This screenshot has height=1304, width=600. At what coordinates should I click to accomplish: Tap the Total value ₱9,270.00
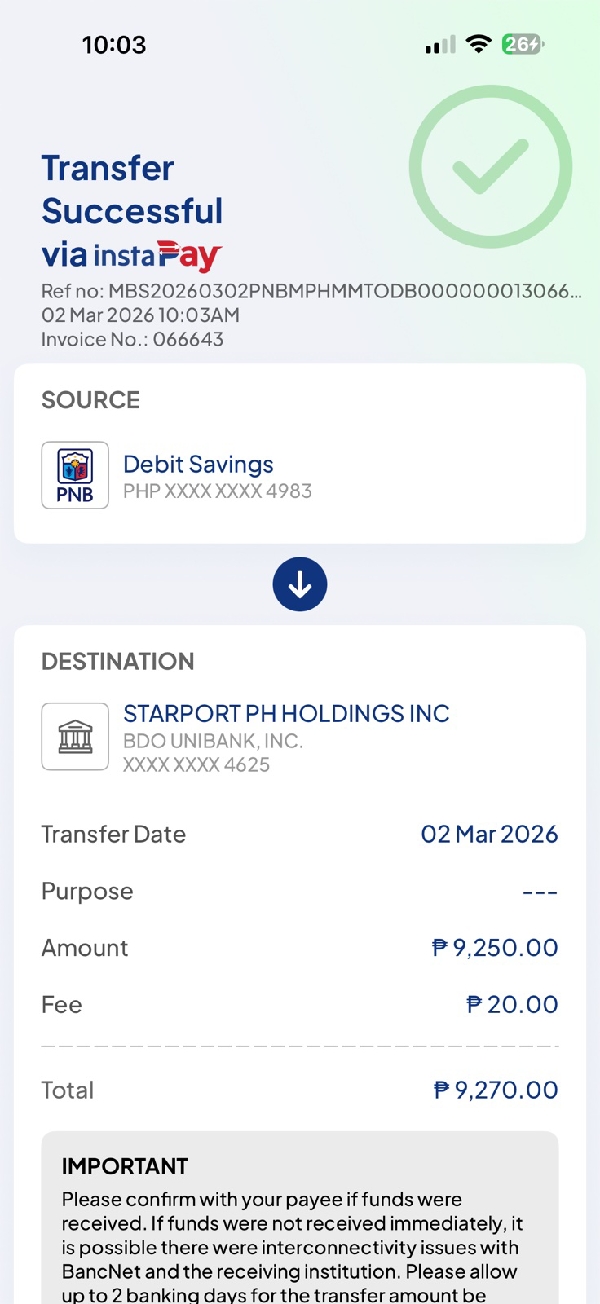pos(496,1090)
